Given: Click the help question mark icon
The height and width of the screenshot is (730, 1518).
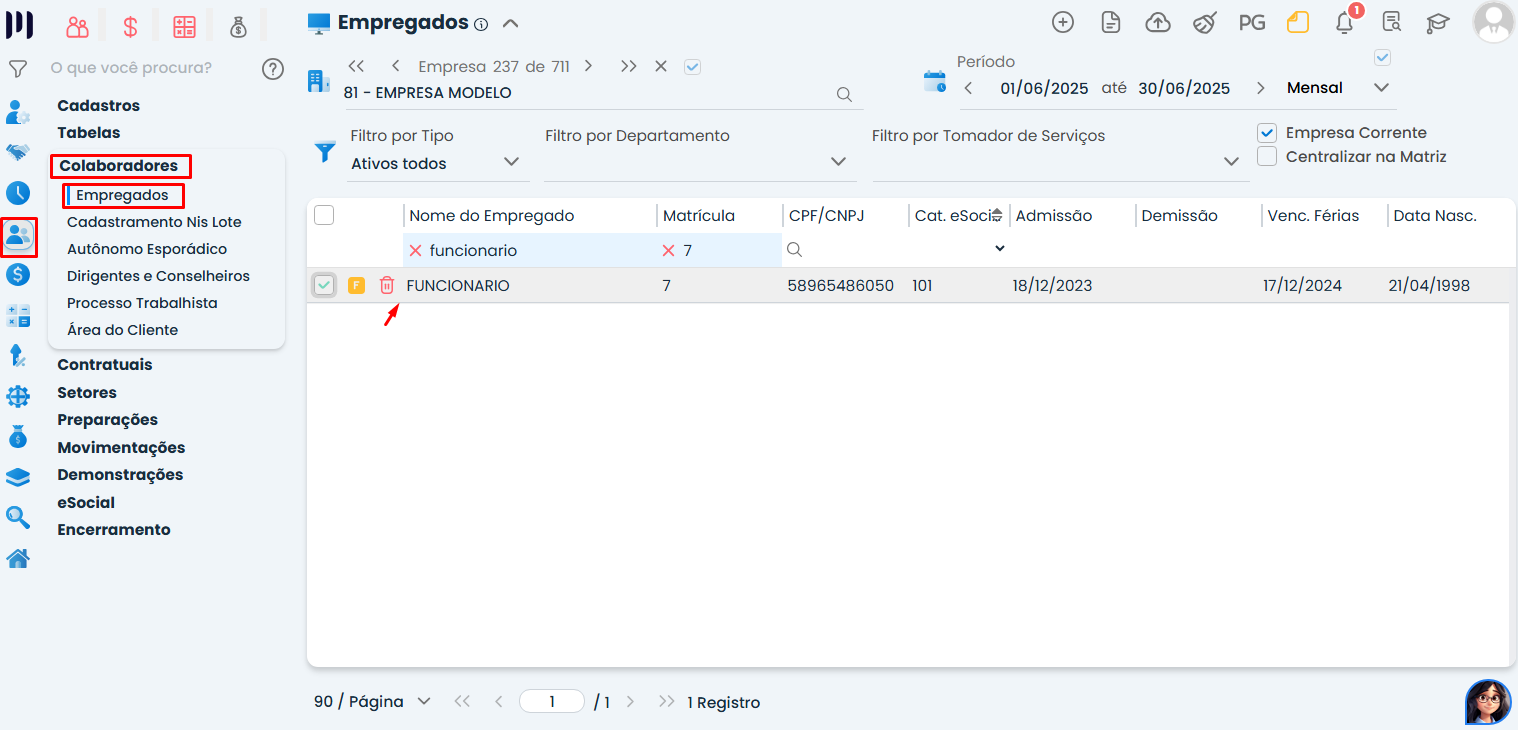Looking at the screenshot, I should click(273, 69).
